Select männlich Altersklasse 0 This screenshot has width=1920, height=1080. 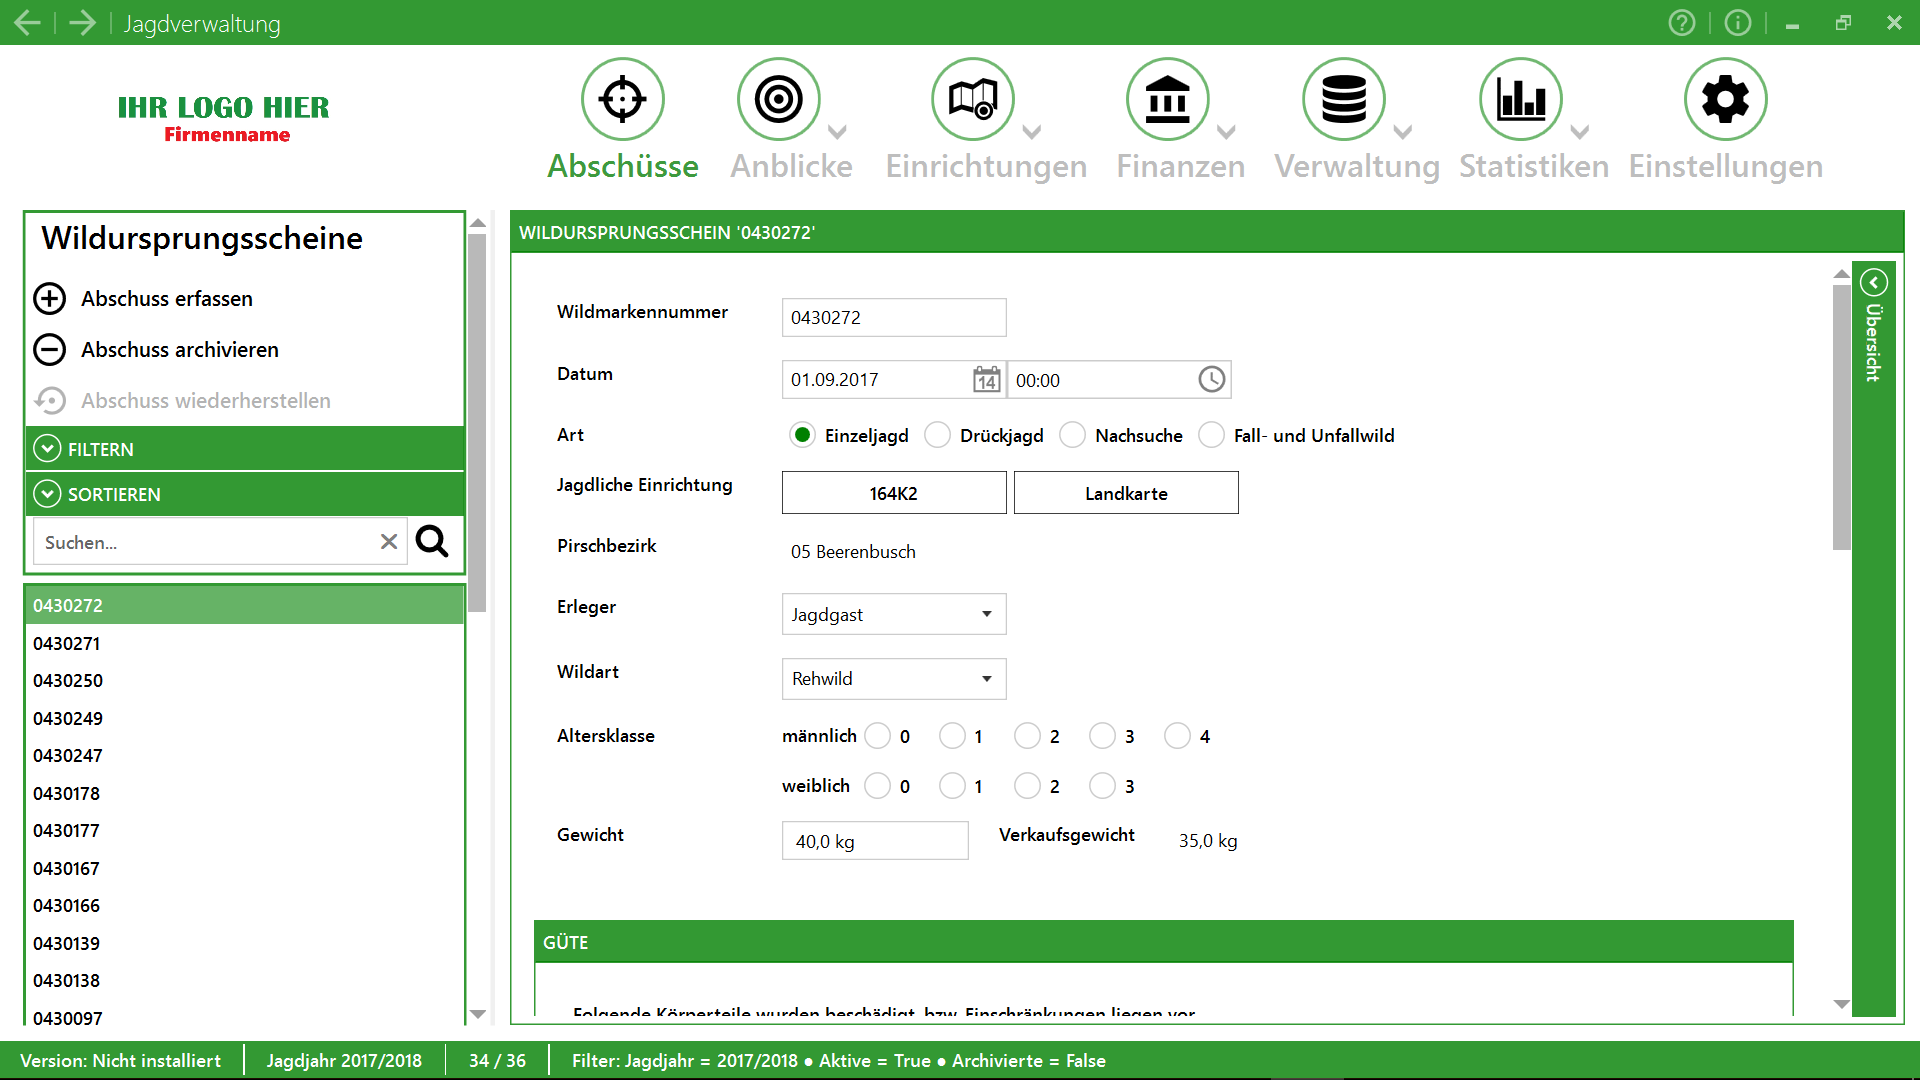tap(877, 736)
